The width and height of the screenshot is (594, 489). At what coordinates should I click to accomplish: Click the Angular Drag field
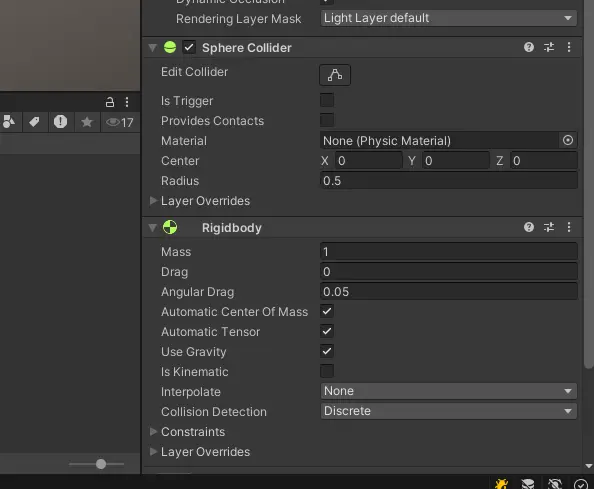pos(449,292)
